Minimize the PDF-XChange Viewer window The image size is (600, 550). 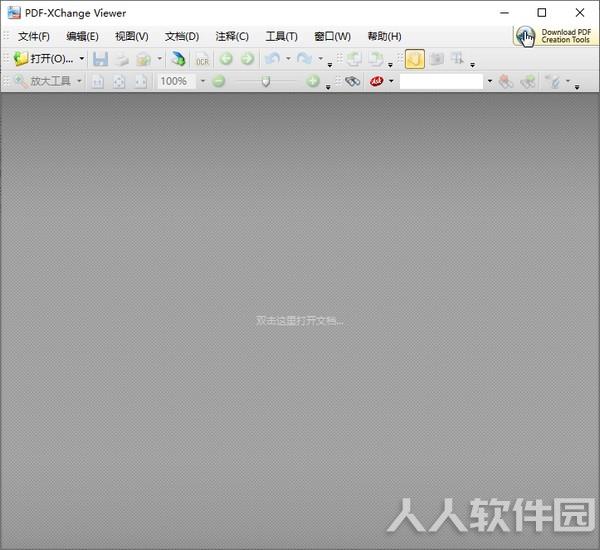coord(504,13)
